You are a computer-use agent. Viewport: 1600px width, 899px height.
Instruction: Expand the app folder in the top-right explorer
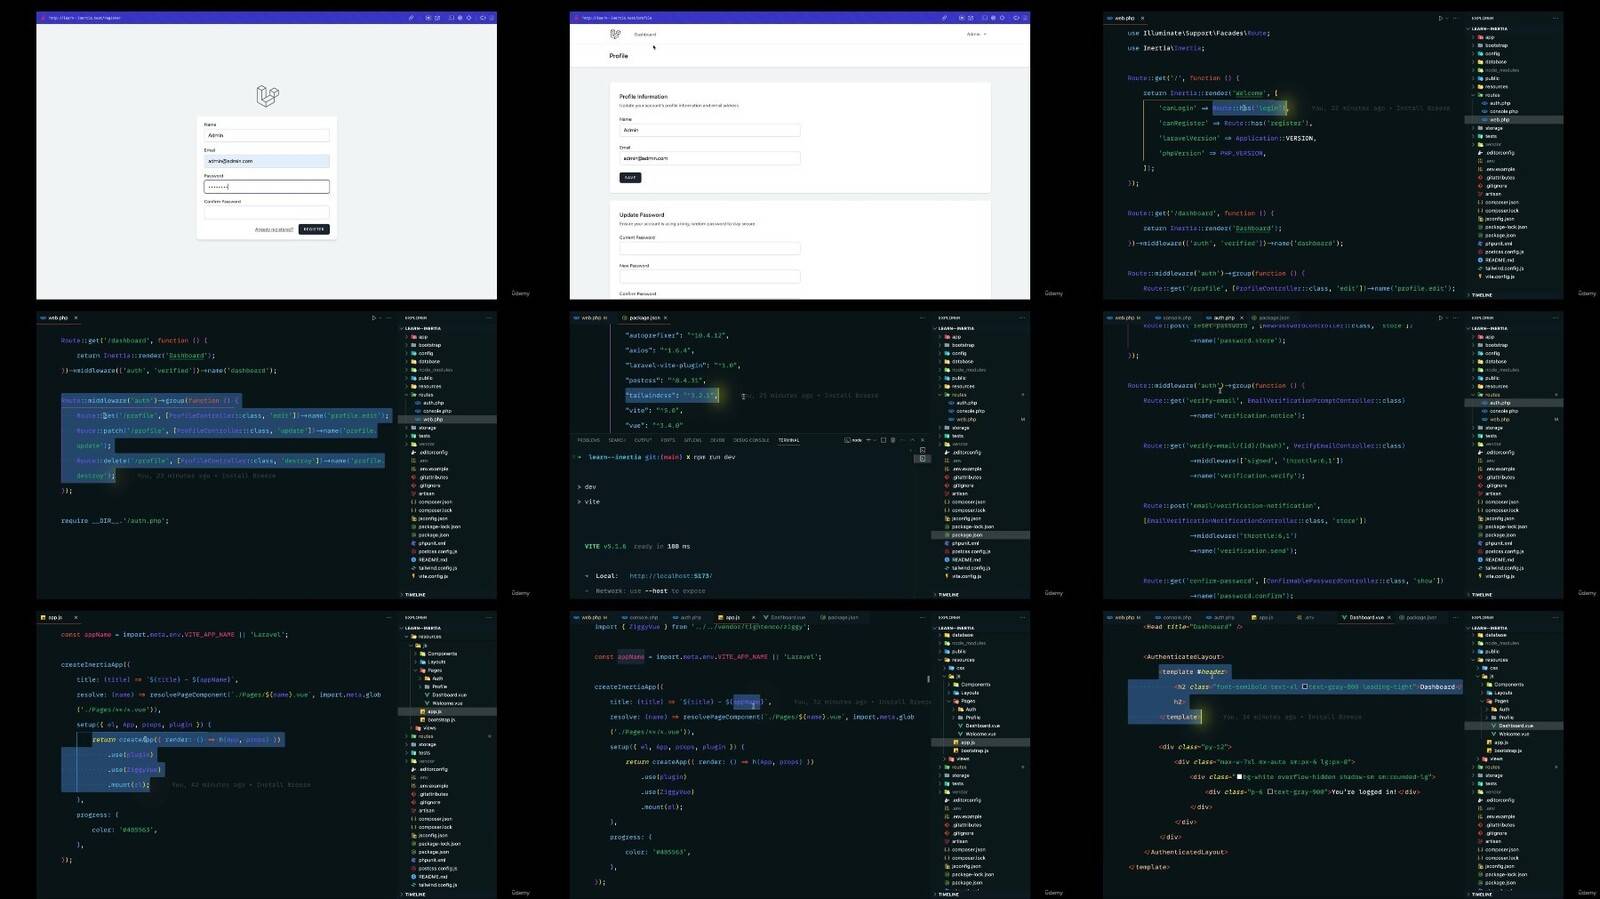pos(1489,37)
